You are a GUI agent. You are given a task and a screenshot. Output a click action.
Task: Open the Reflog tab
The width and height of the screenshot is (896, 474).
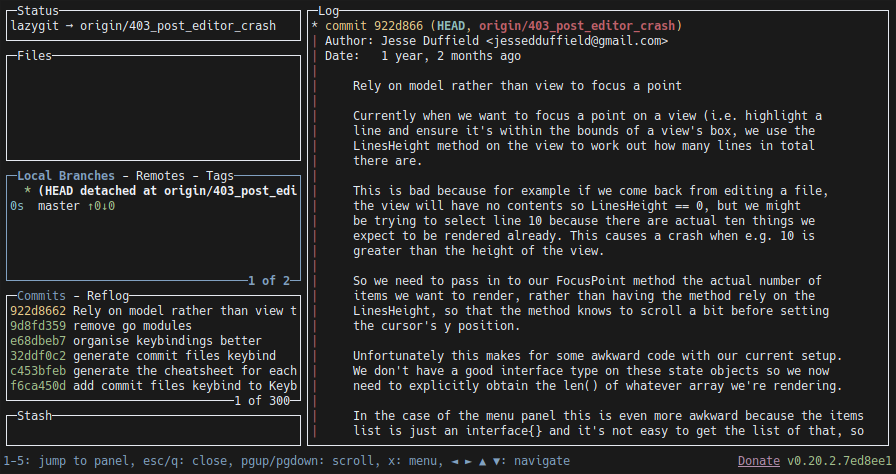point(108,296)
